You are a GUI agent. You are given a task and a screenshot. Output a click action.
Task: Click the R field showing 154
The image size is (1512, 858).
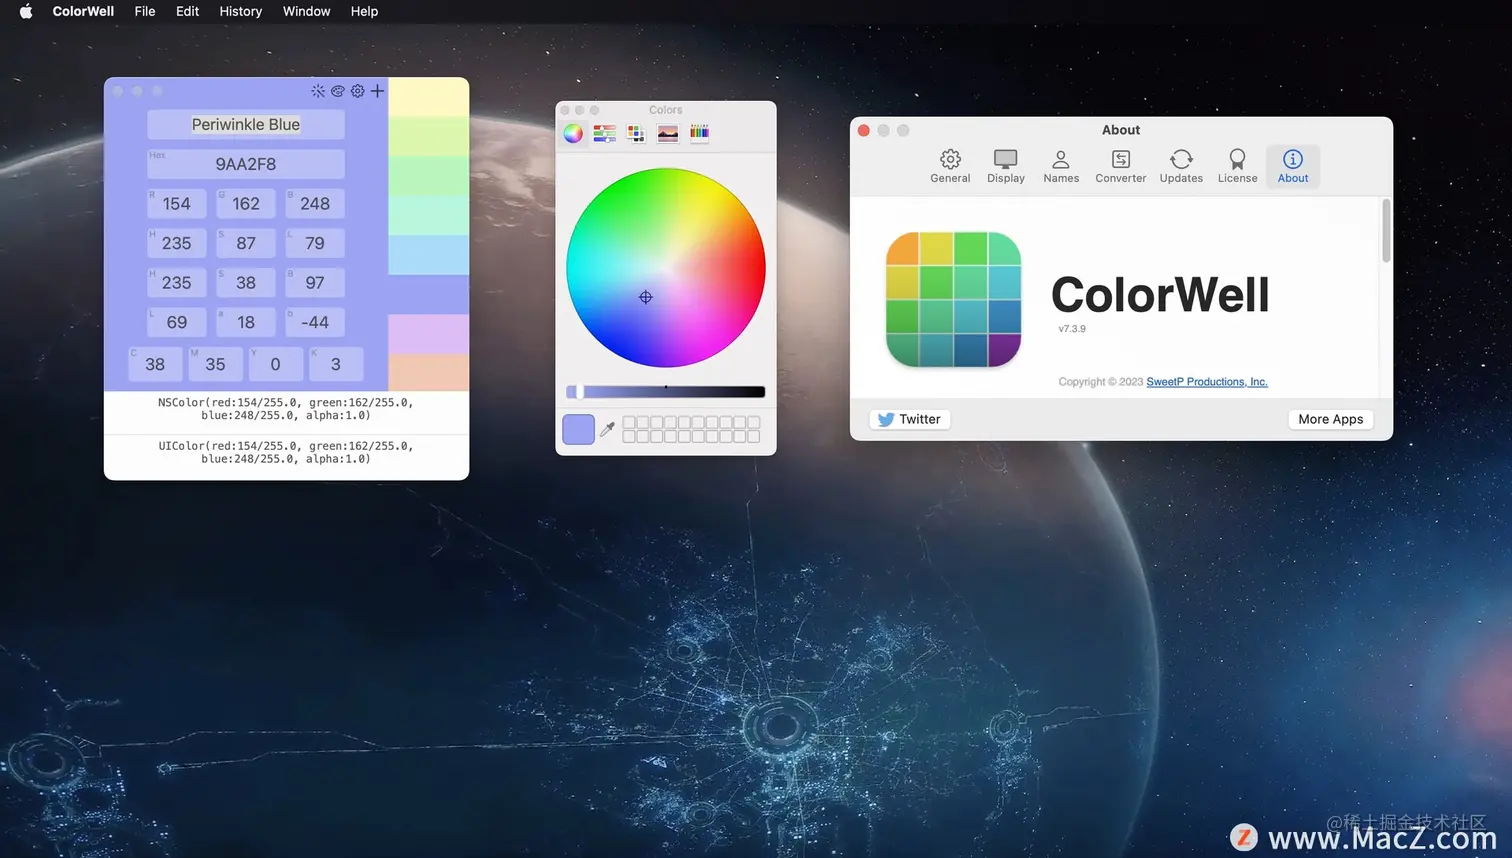click(x=177, y=204)
